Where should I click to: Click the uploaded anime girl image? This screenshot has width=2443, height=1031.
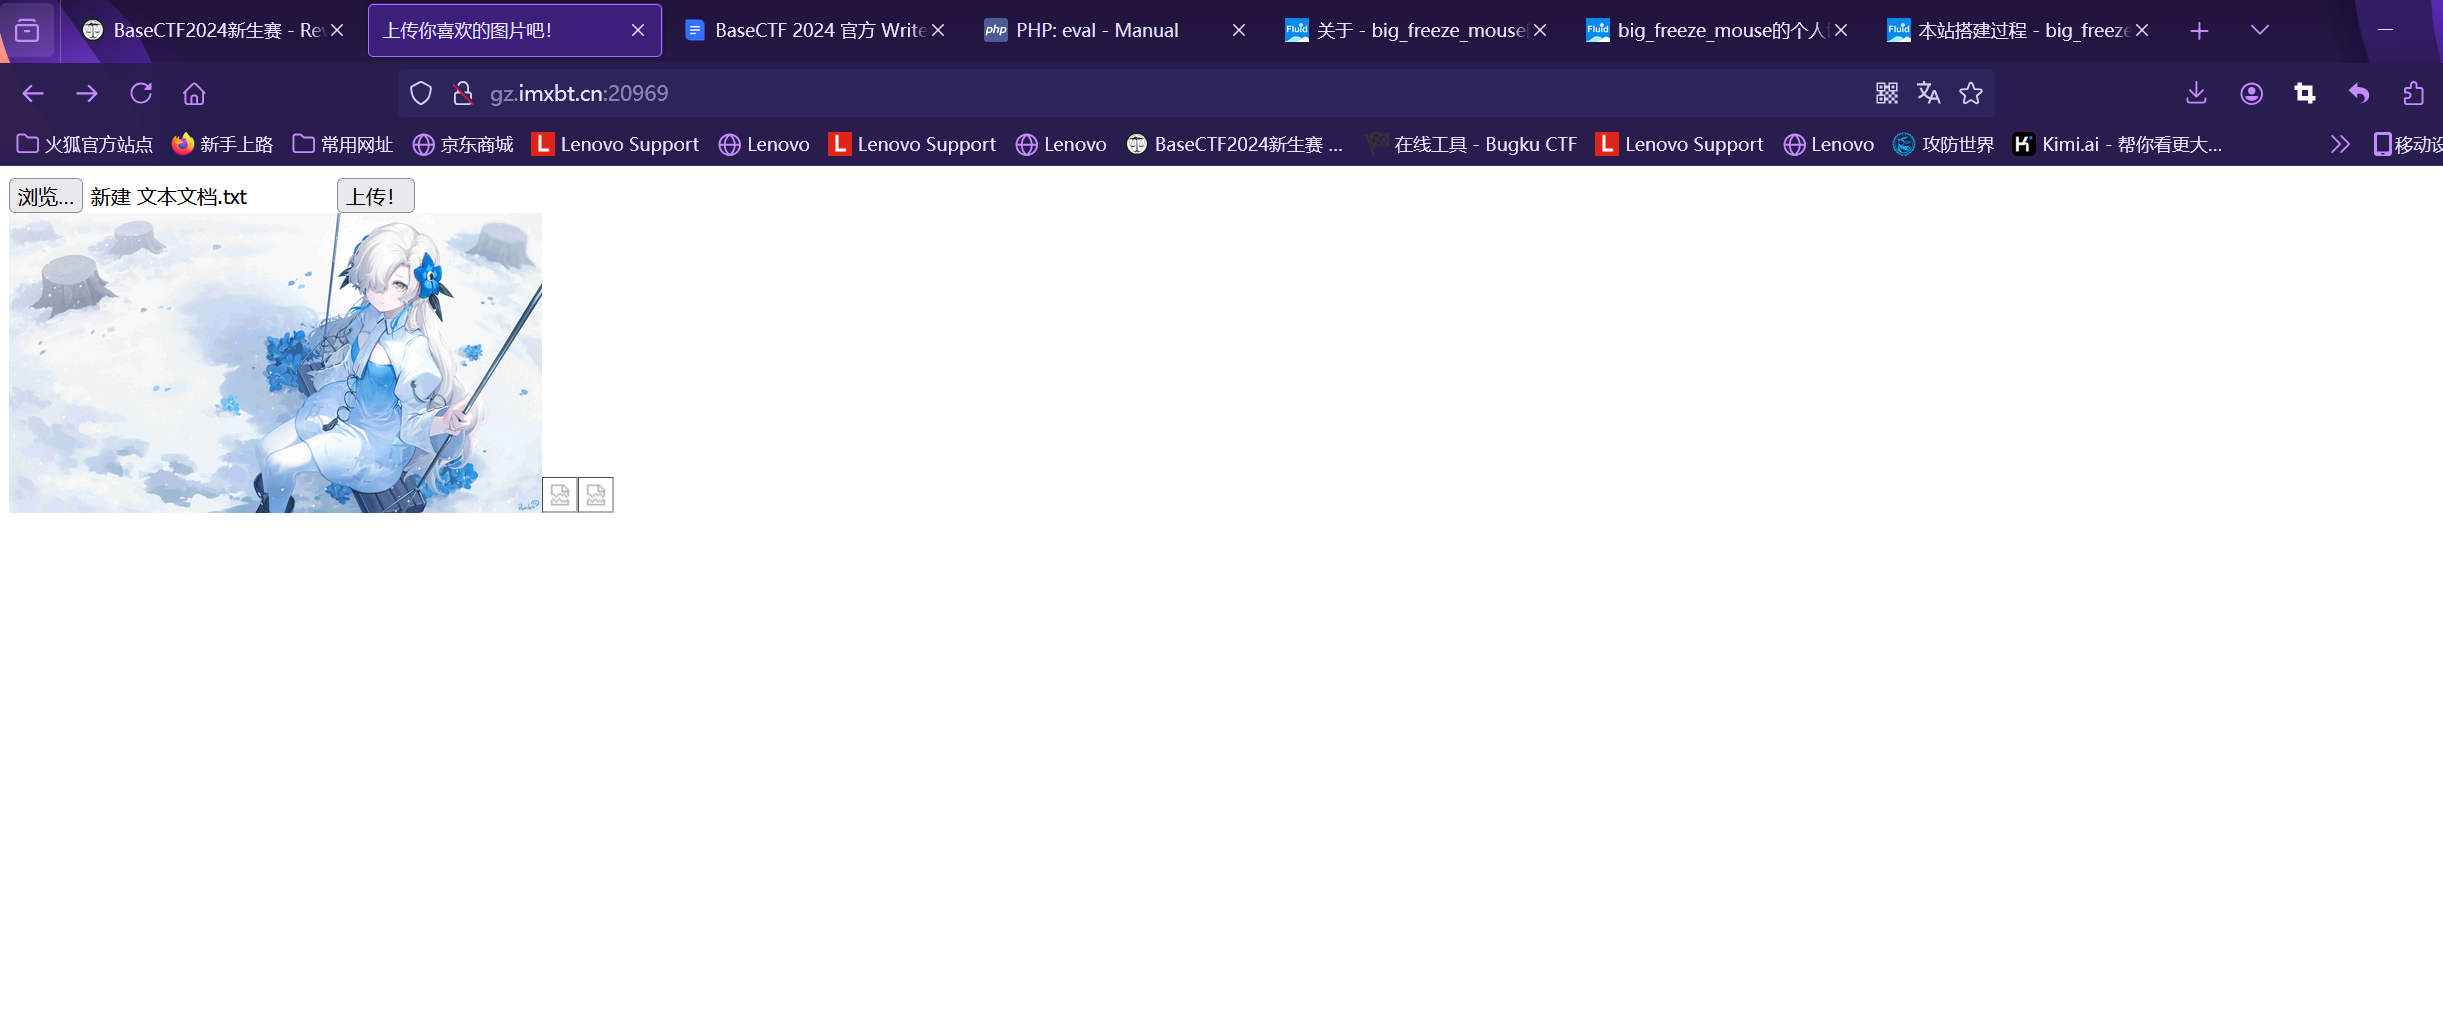[x=275, y=363]
